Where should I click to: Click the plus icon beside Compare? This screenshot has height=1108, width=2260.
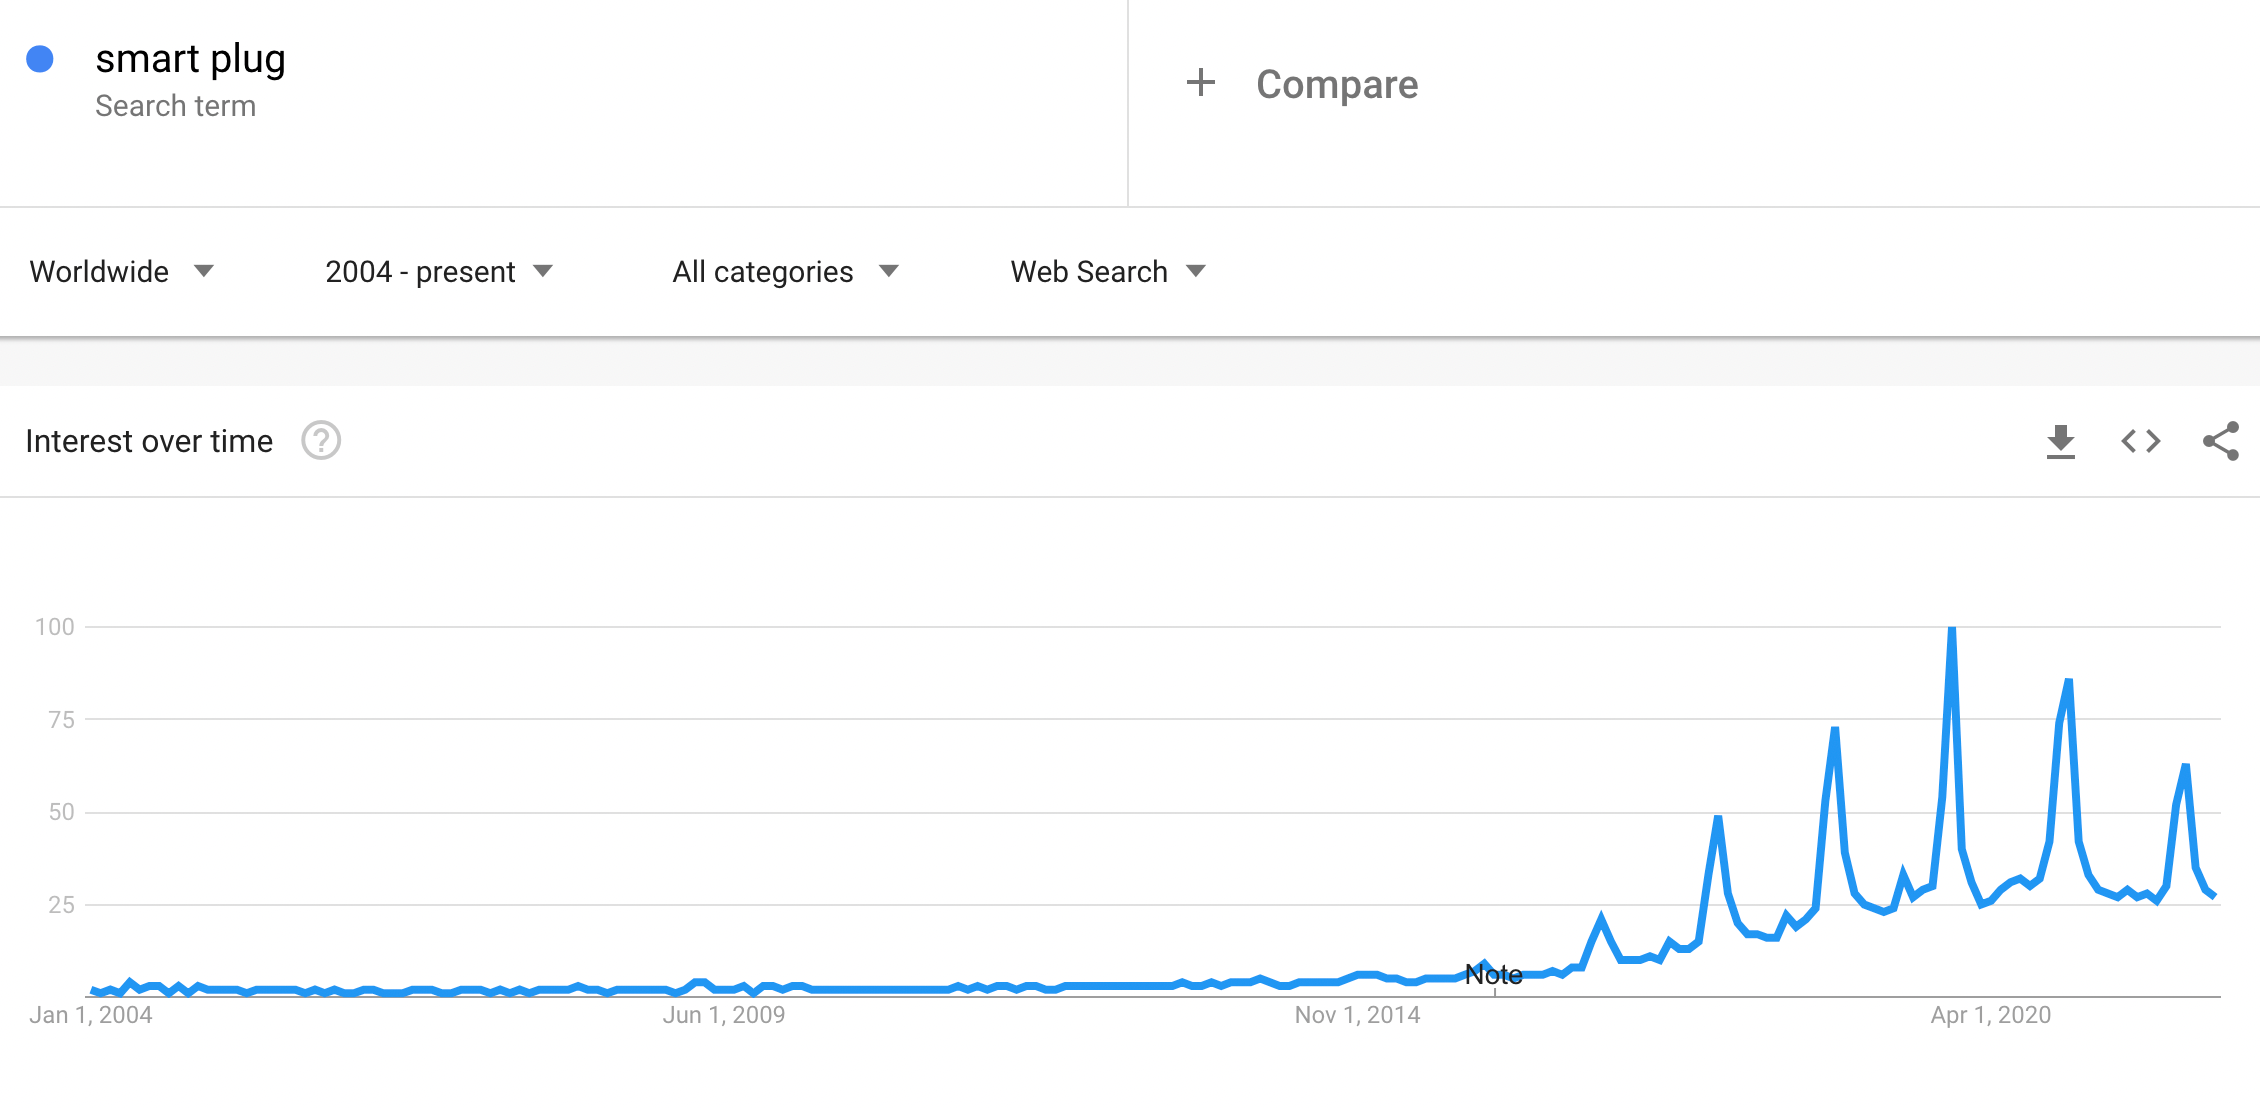coord(1200,83)
